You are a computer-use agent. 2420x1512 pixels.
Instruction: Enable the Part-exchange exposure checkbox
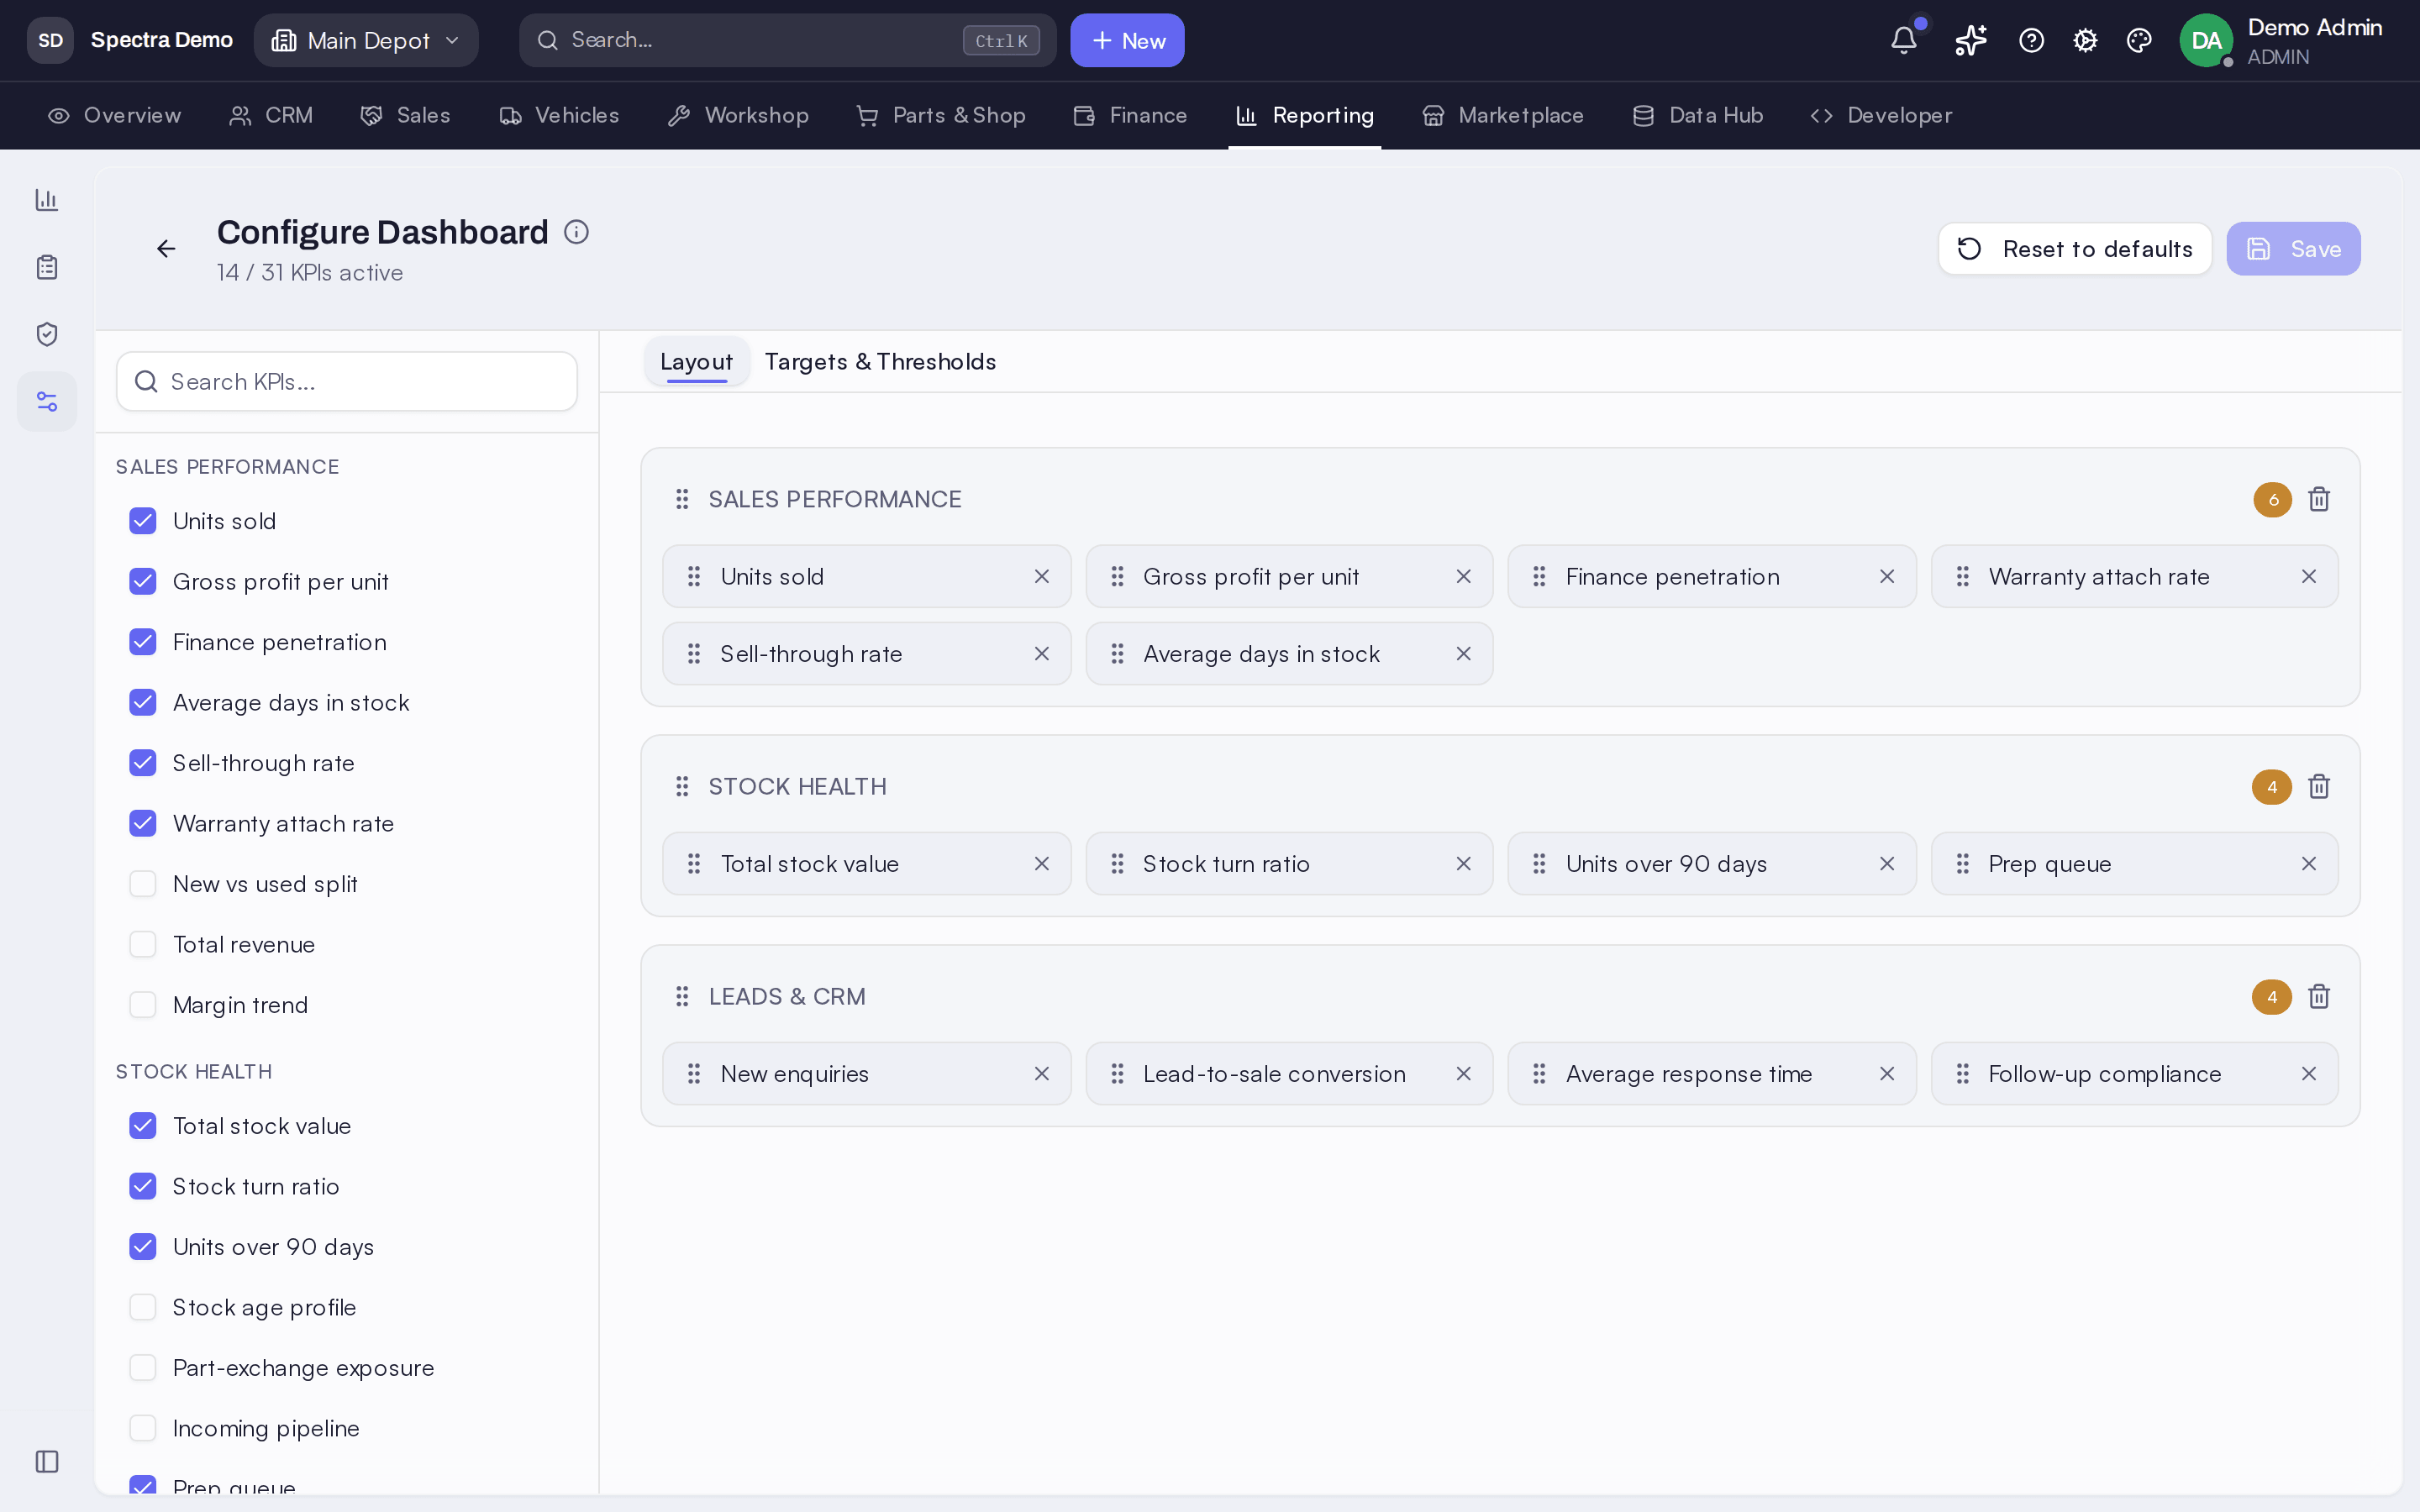coord(143,1368)
